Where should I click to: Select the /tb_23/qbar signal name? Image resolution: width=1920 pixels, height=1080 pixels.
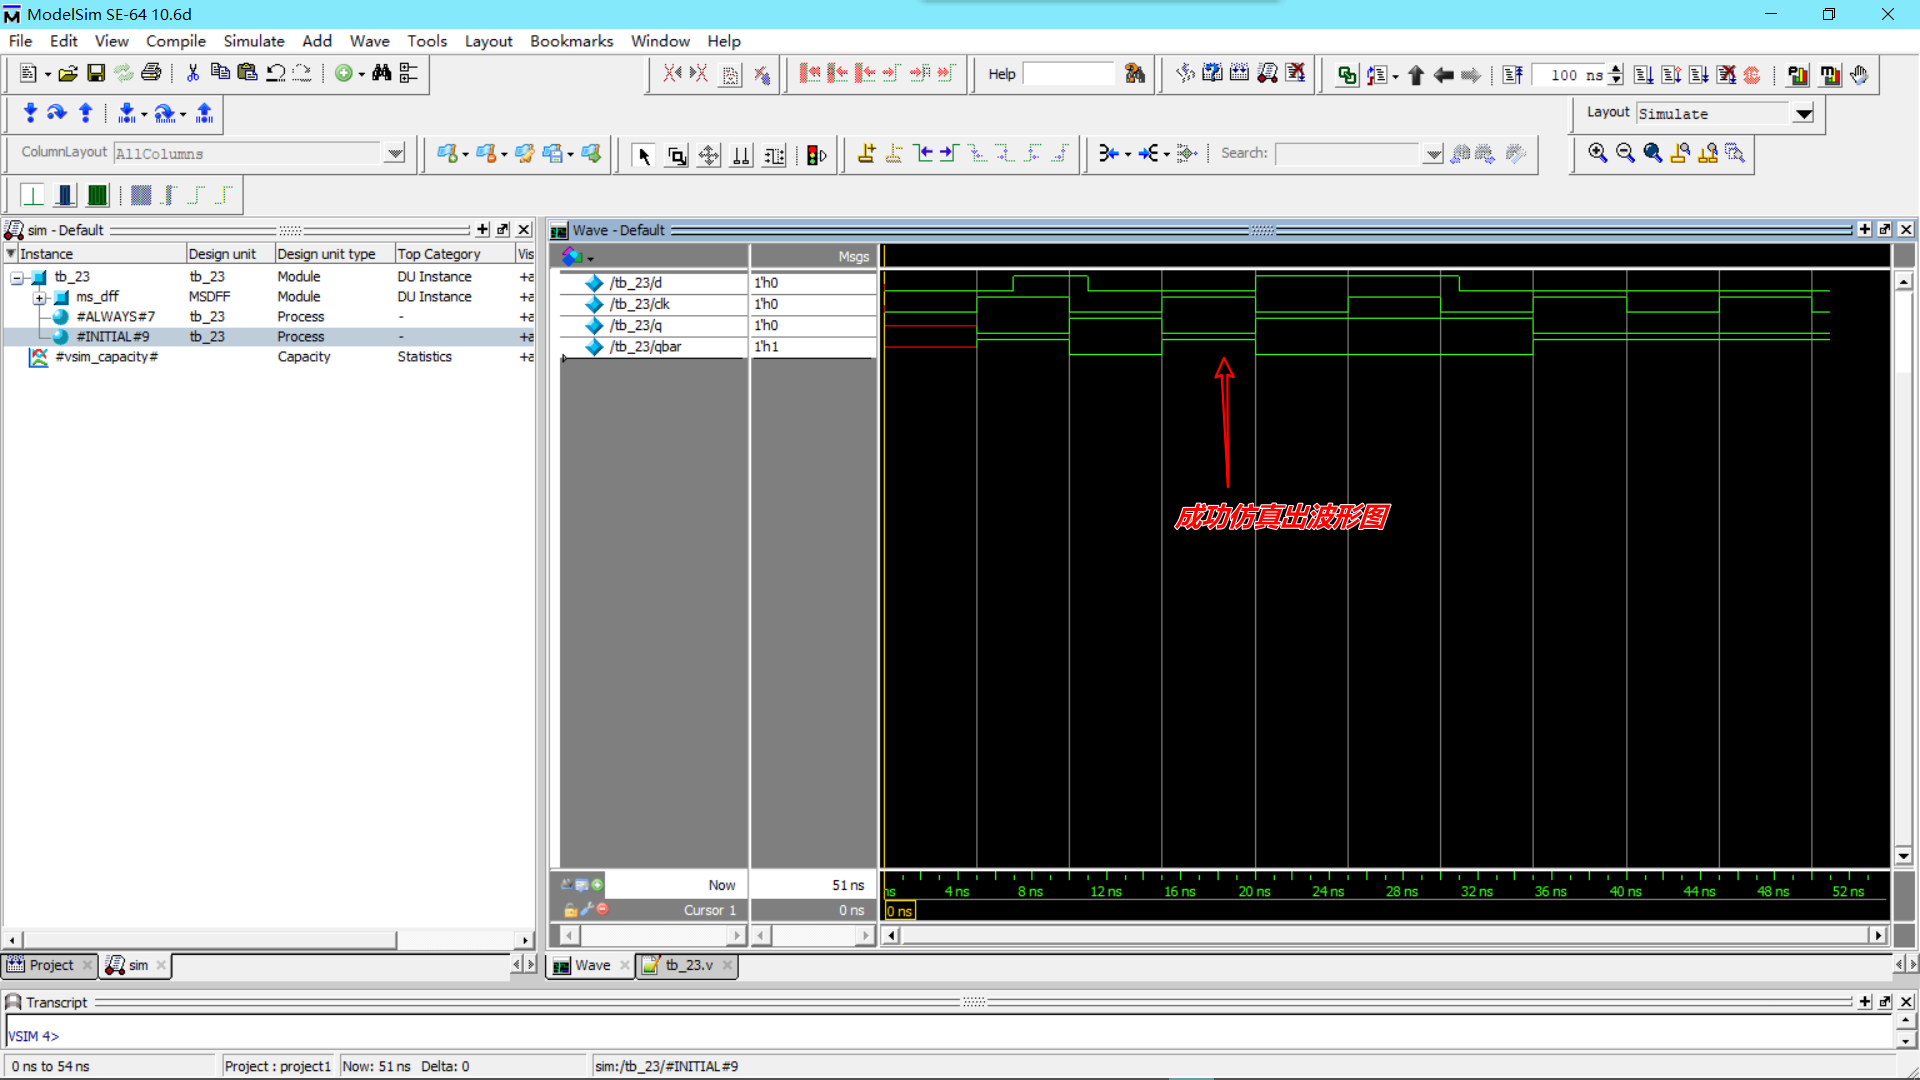[645, 347]
